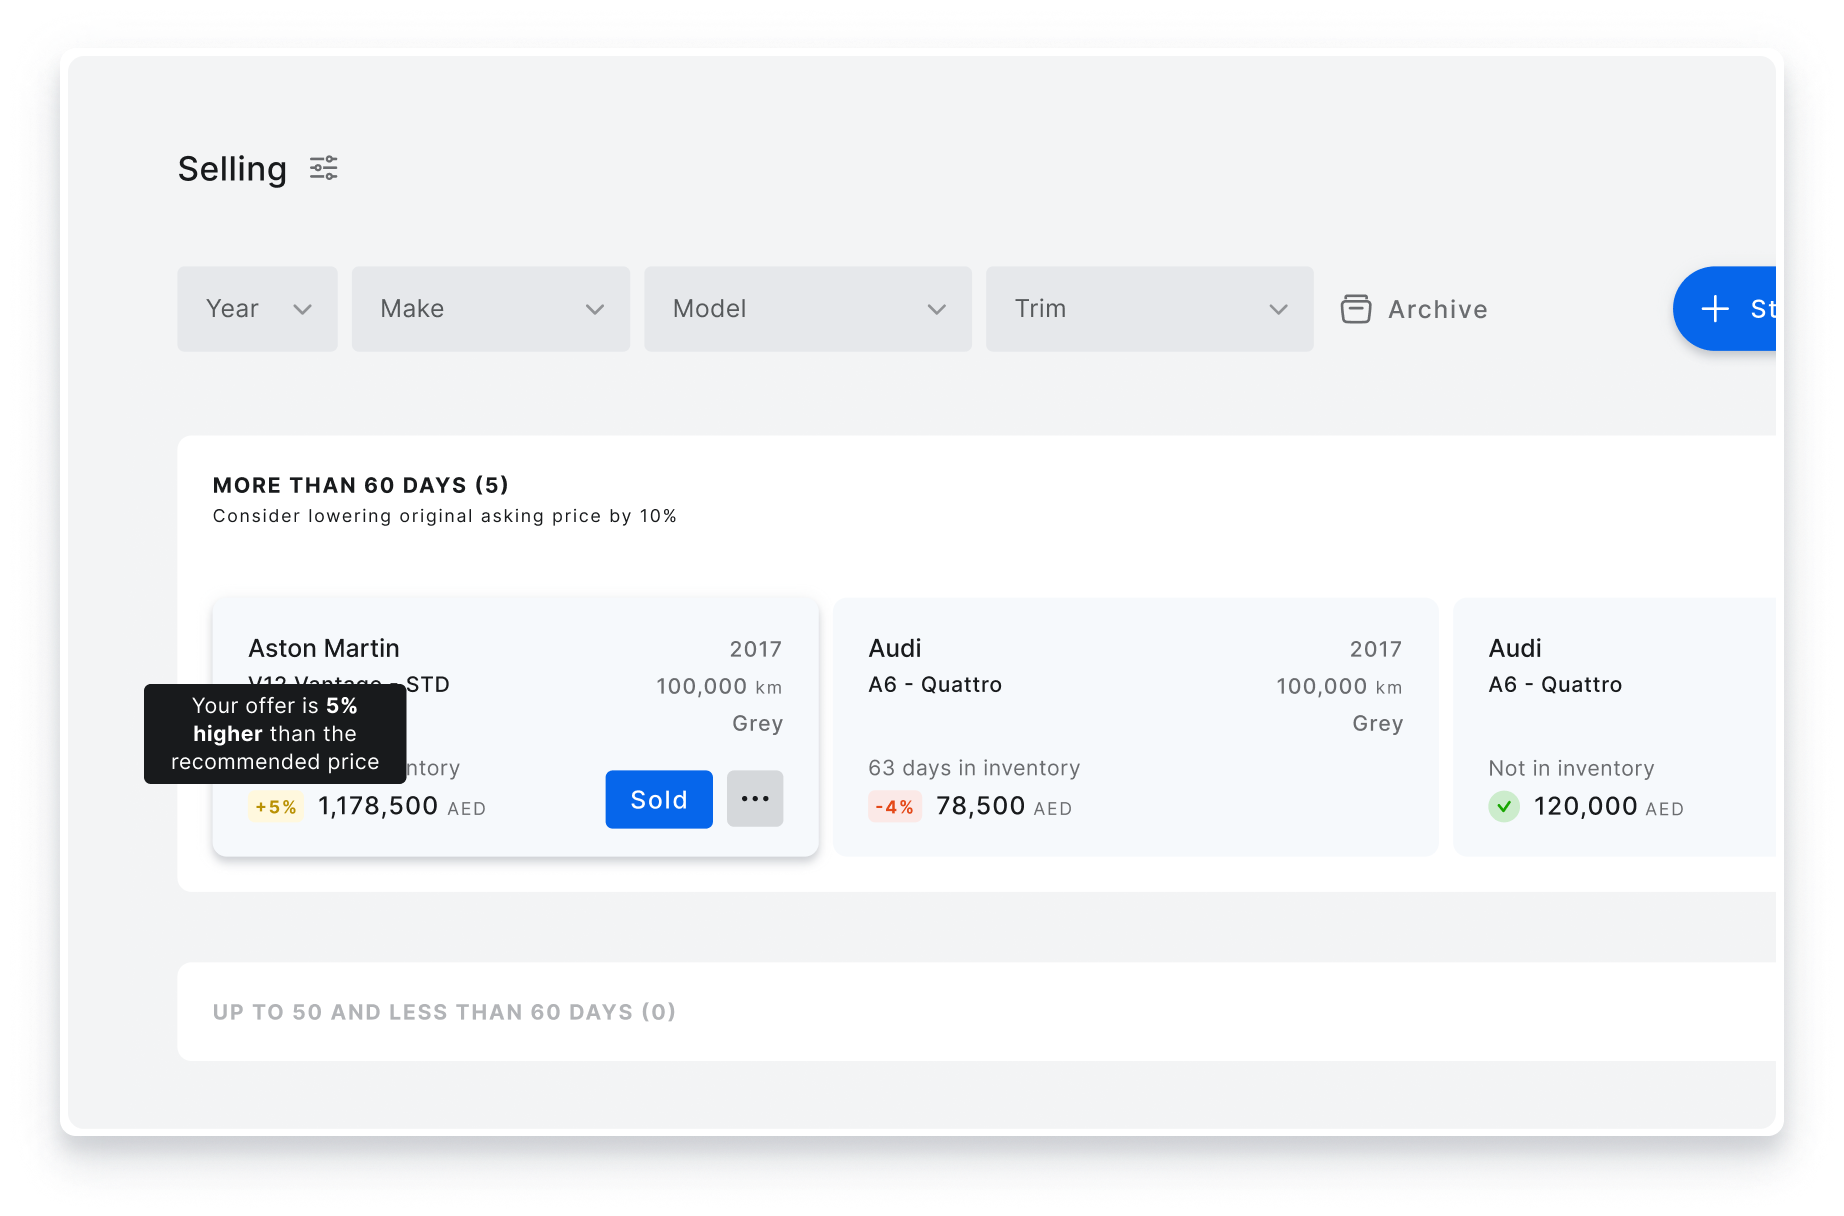Click the 120,000 AED price
Viewport: 1844px width, 1216px height.
point(1609,806)
